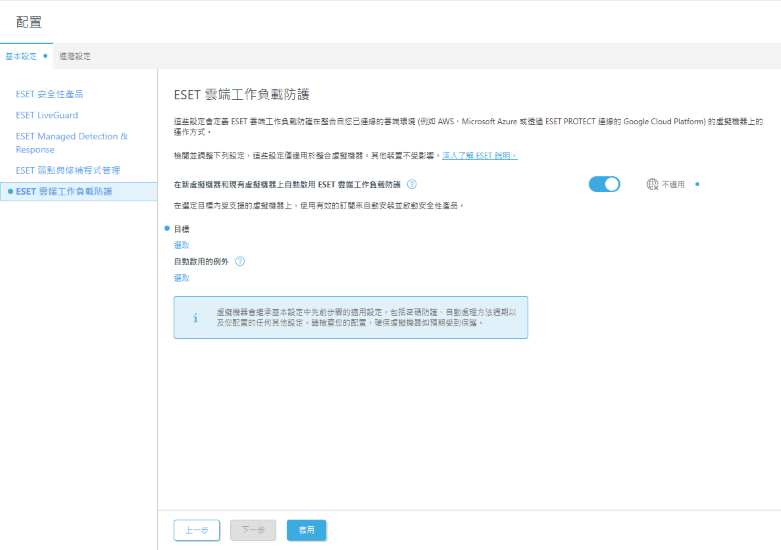This screenshot has height=550, width=781.
Task: Click the 上一步 button
Action: click(197, 530)
